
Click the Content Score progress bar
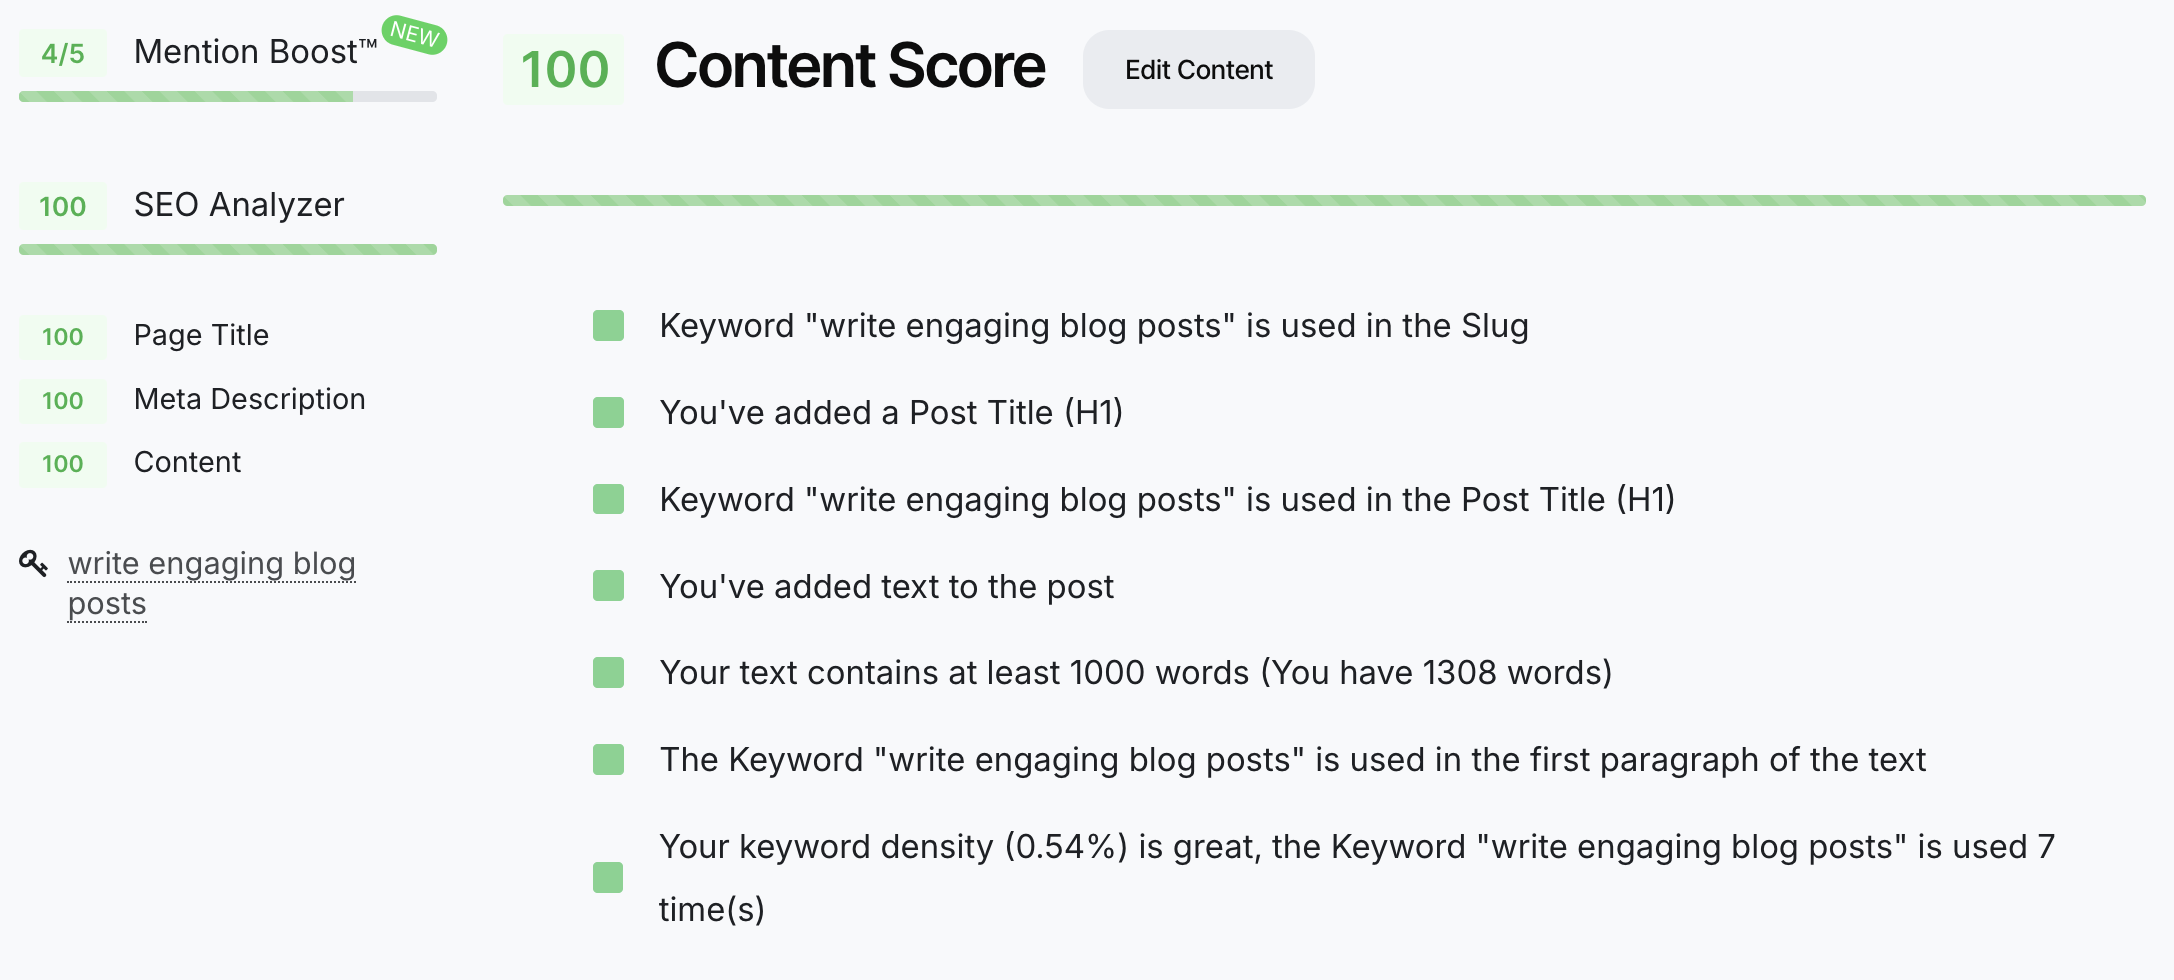1323,201
